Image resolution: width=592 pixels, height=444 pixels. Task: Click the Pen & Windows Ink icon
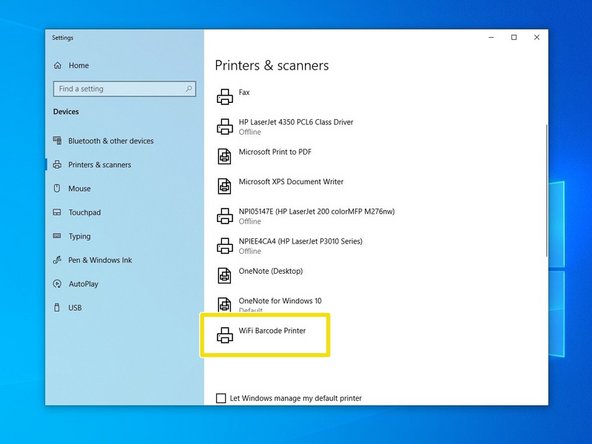coord(57,260)
